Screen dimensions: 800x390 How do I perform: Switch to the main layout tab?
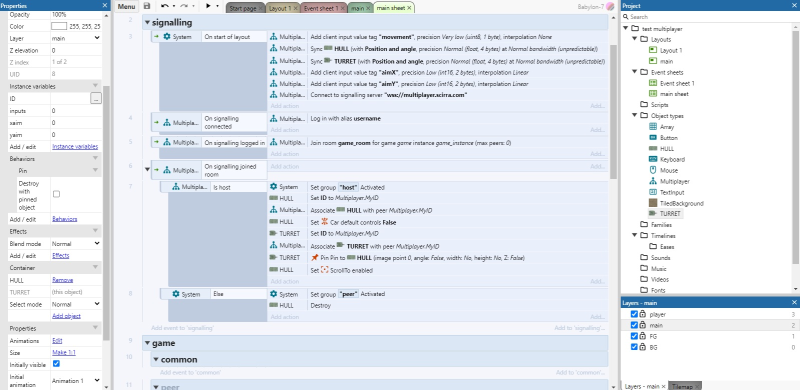357,9
